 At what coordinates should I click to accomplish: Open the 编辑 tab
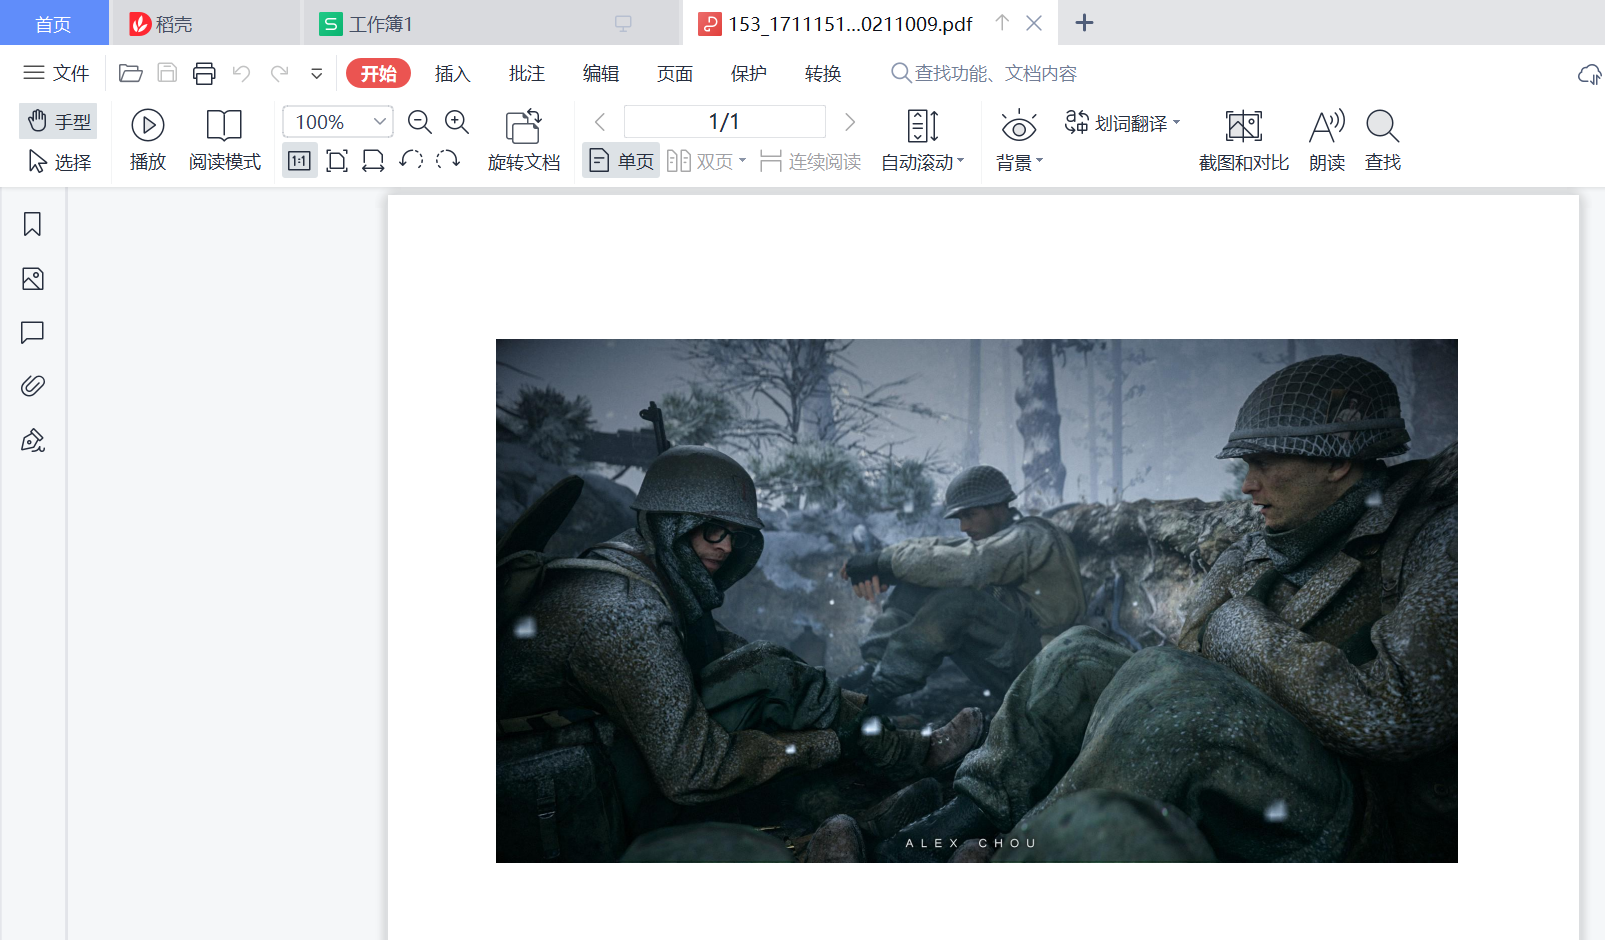pos(600,73)
